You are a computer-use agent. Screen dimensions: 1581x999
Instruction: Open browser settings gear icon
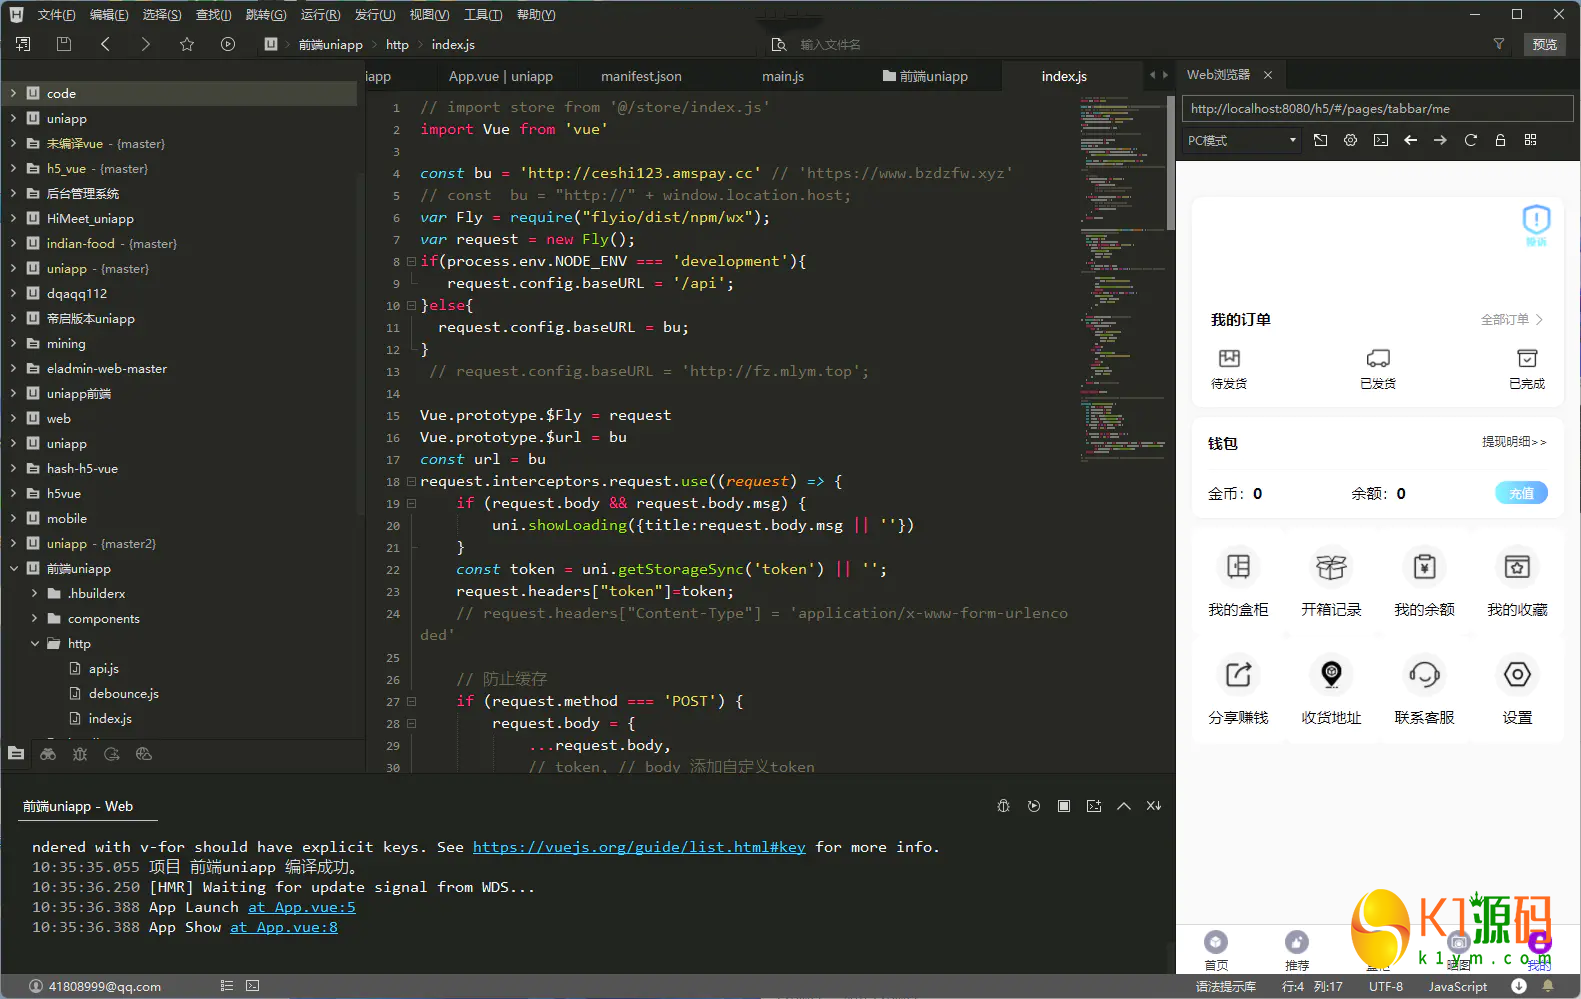[x=1350, y=140]
